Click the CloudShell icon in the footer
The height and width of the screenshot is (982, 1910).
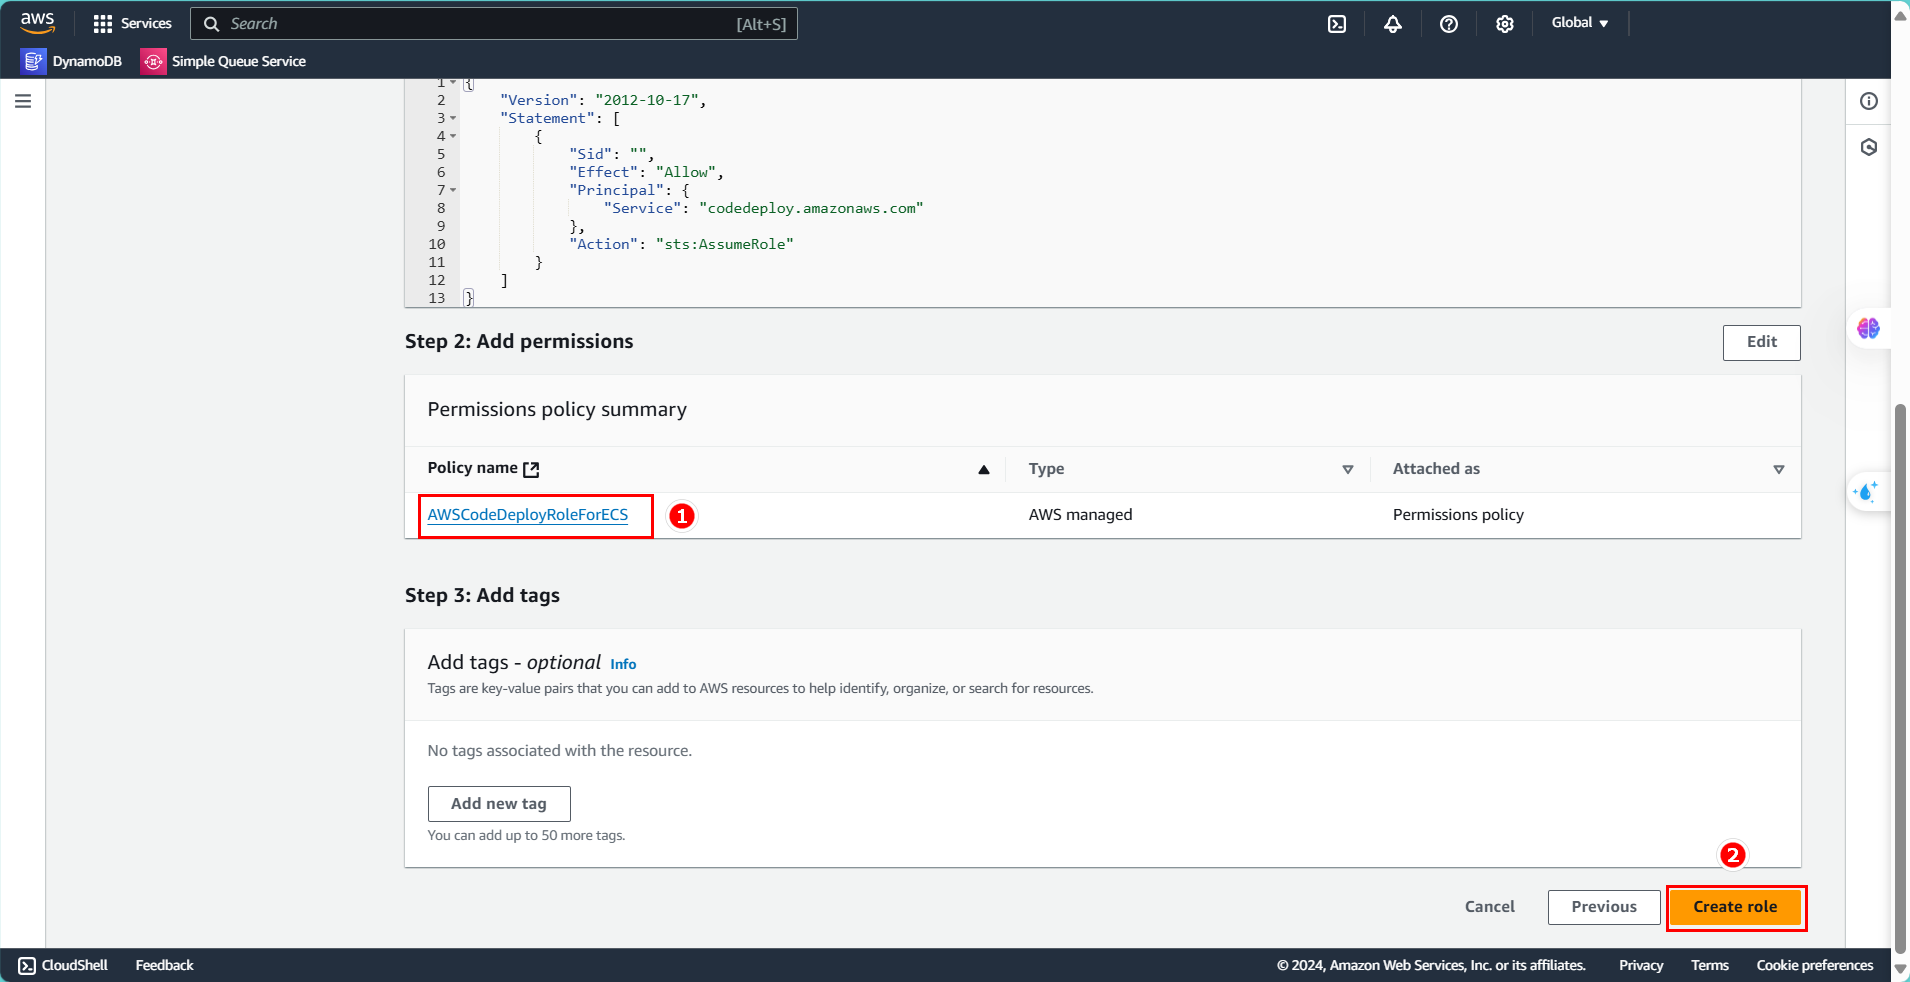tap(27, 965)
